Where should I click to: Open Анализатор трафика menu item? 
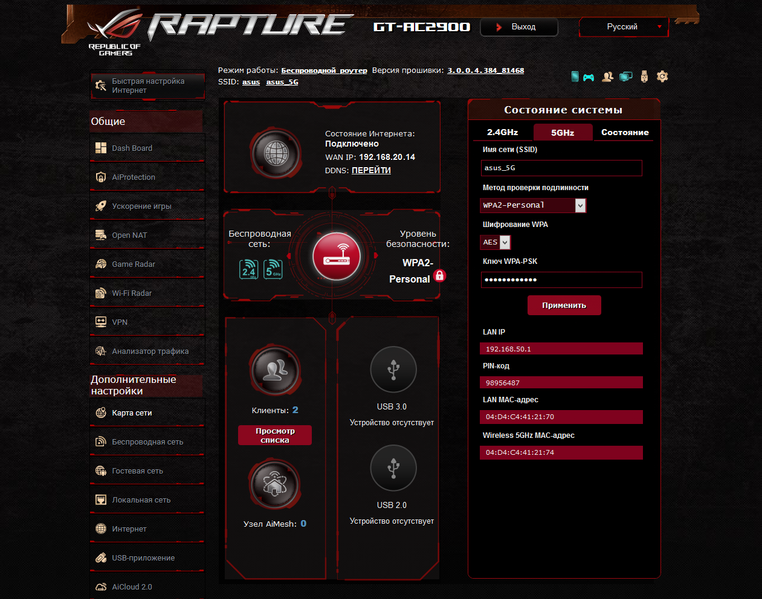147,351
